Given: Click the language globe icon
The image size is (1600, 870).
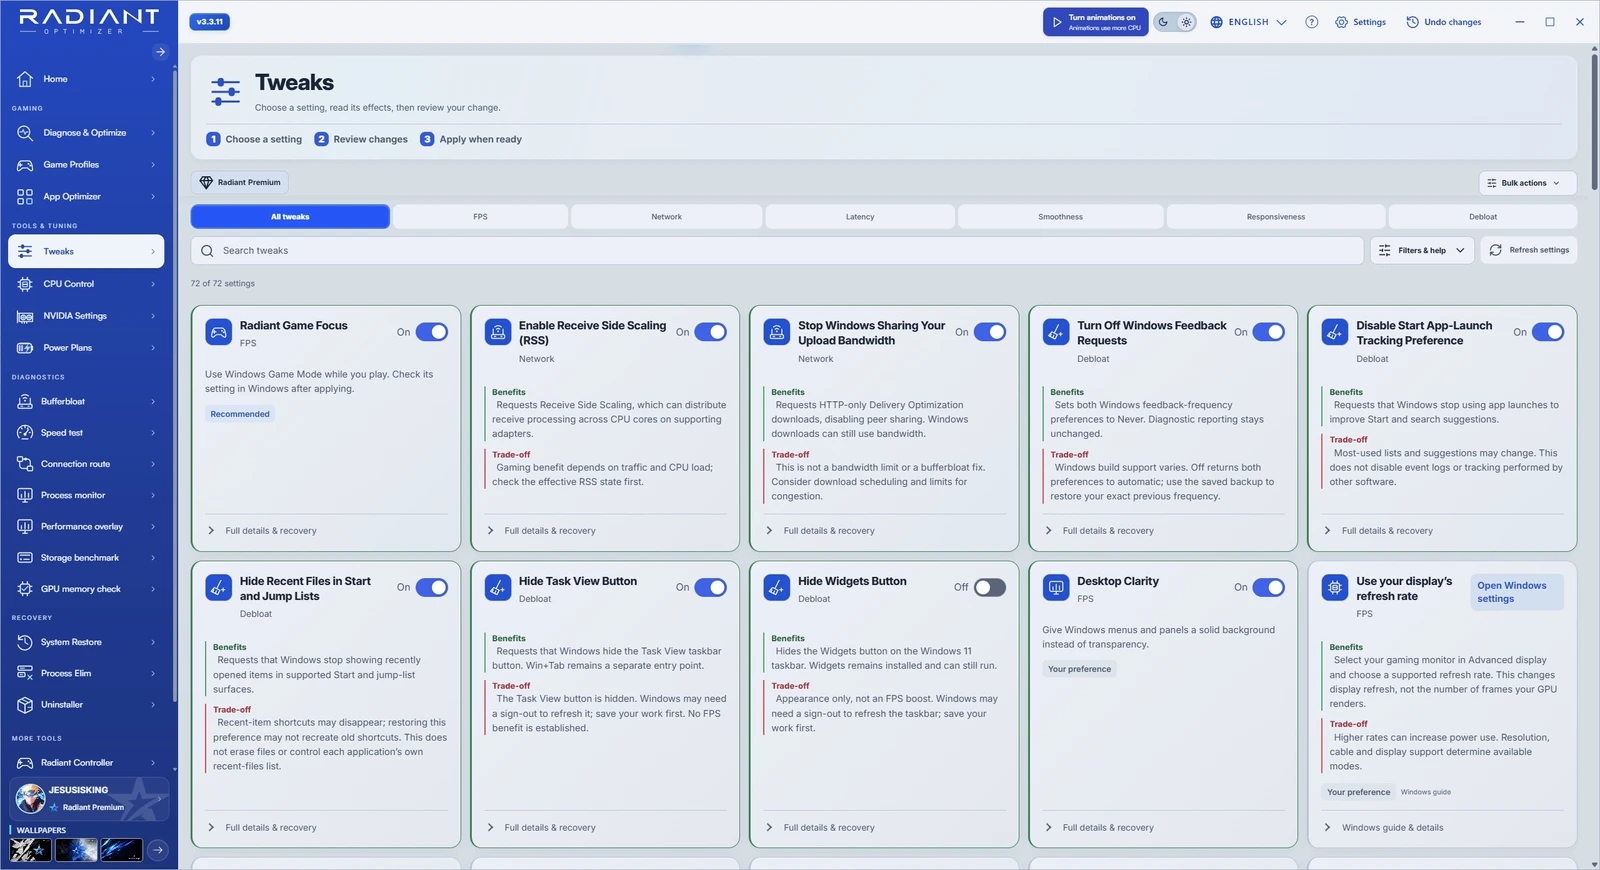Looking at the screenshot, I should (1216, 22).
